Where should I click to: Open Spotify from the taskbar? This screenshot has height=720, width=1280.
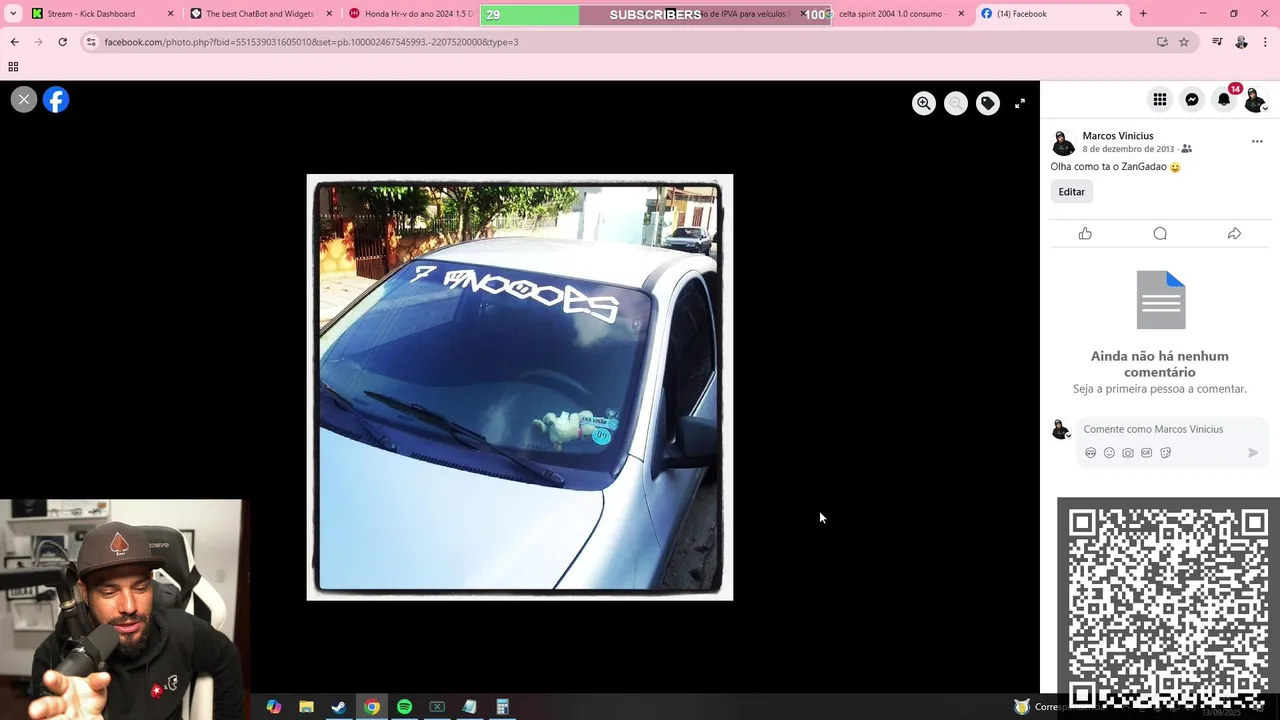pos(404,707)
